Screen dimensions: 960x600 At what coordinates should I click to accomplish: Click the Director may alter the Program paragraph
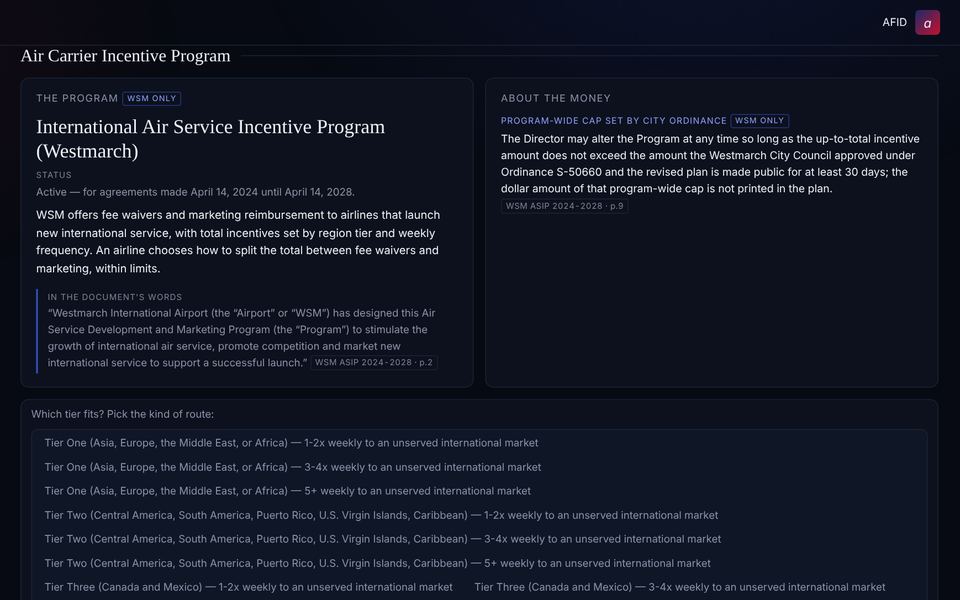710,164
